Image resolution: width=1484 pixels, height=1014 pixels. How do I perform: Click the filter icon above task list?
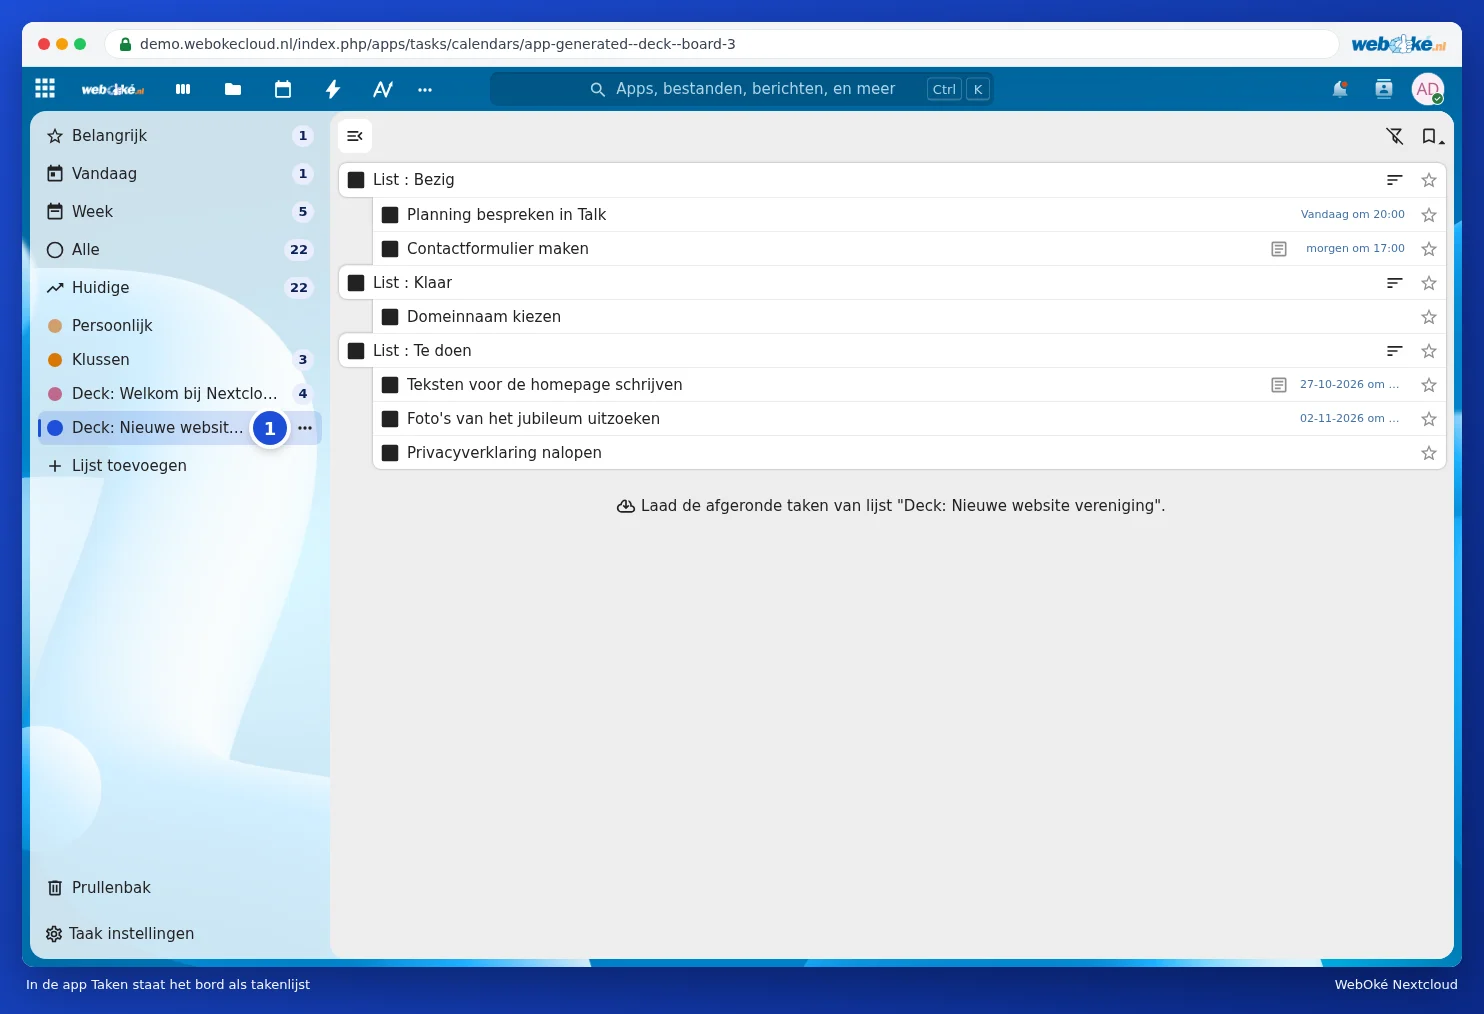(x=1395, y=136)
